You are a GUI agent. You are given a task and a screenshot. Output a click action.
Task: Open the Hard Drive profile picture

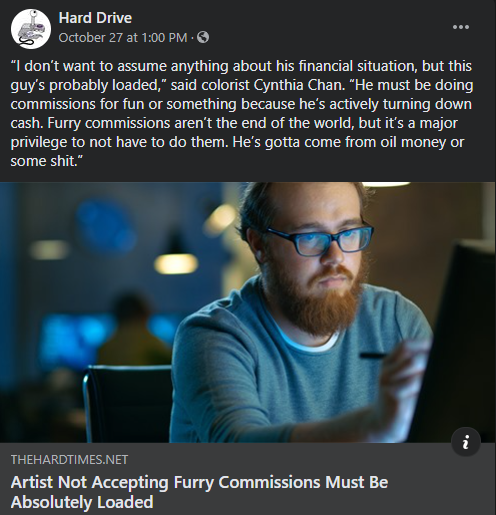click(31, 29)
